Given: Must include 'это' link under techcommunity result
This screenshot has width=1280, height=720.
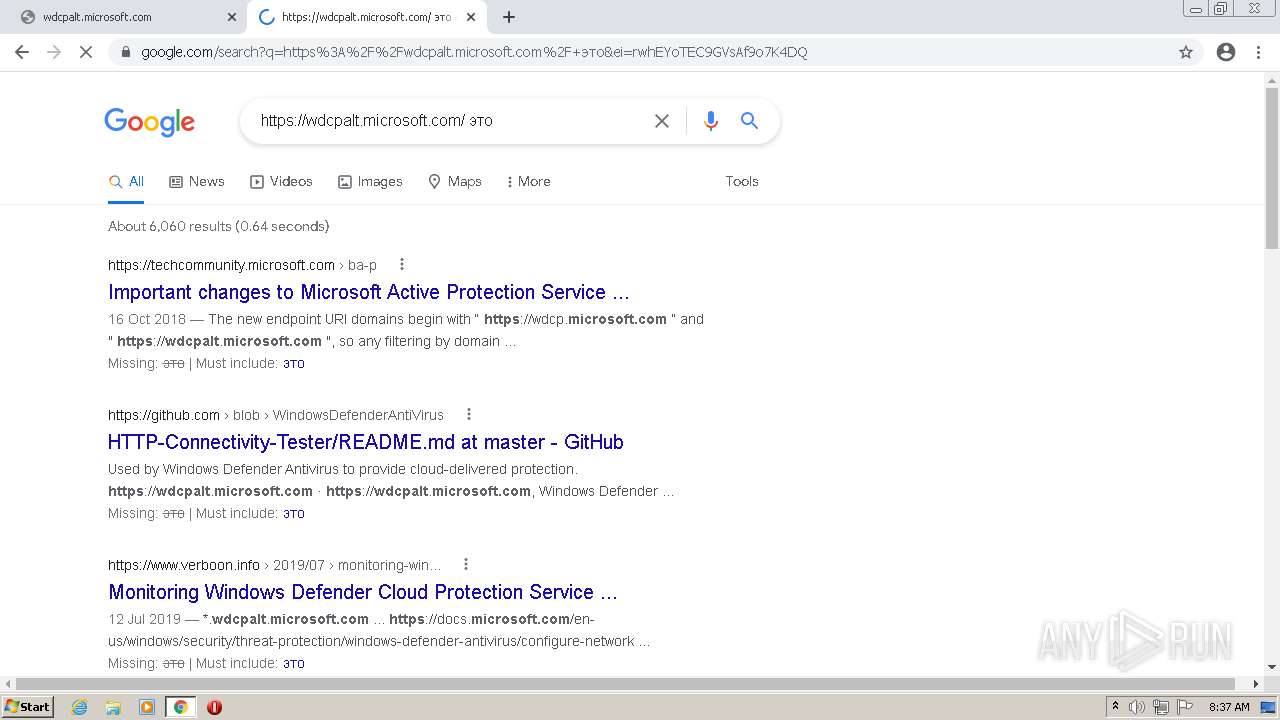Looking at the screenshot, I should pyautogui.click(x=294, y=364).
